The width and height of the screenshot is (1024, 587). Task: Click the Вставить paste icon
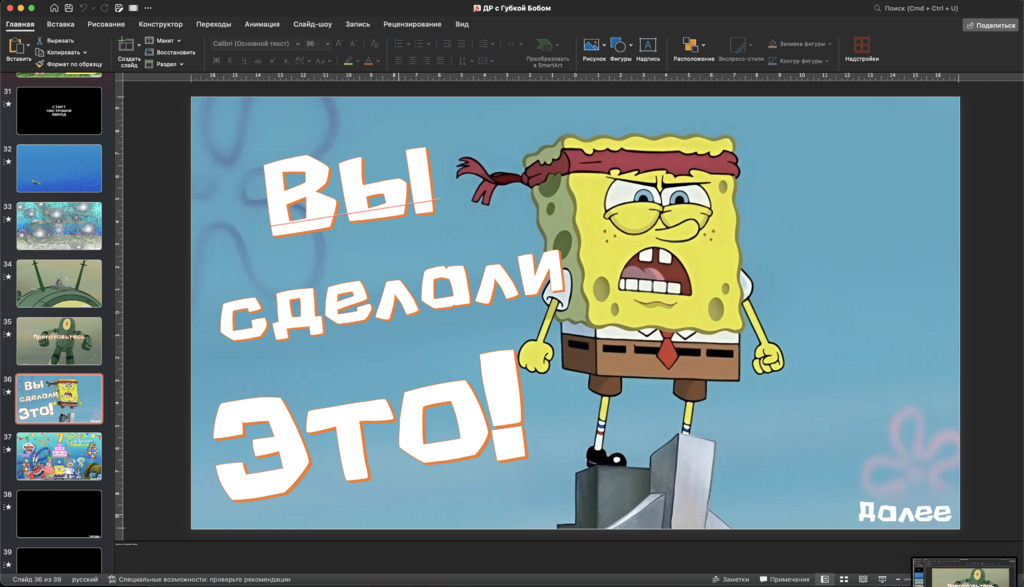16,46
